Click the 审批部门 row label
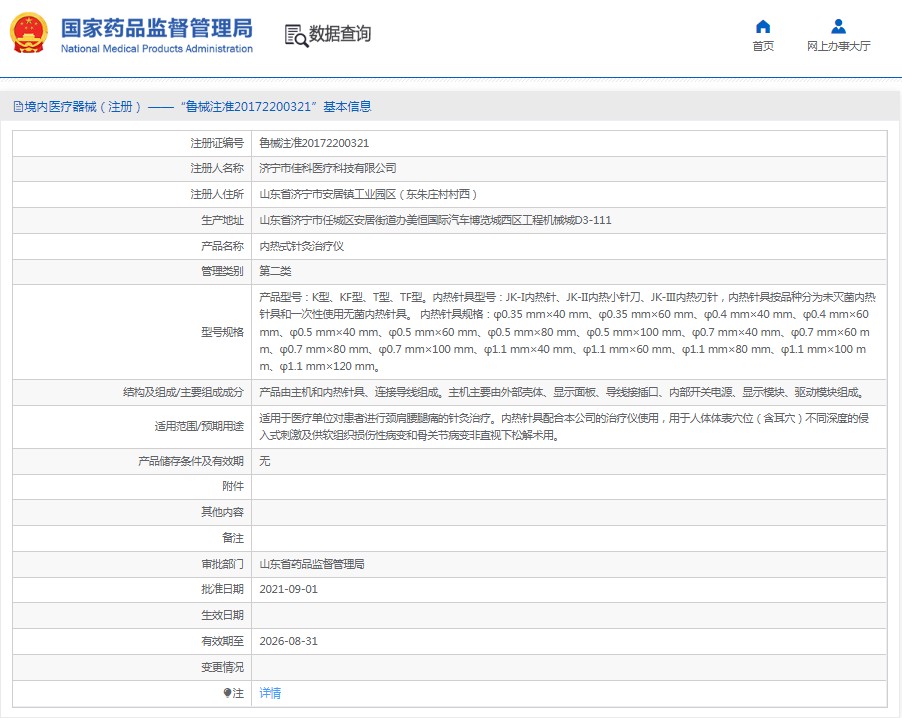This screenshot has width=902, height=718. point(222,564)
